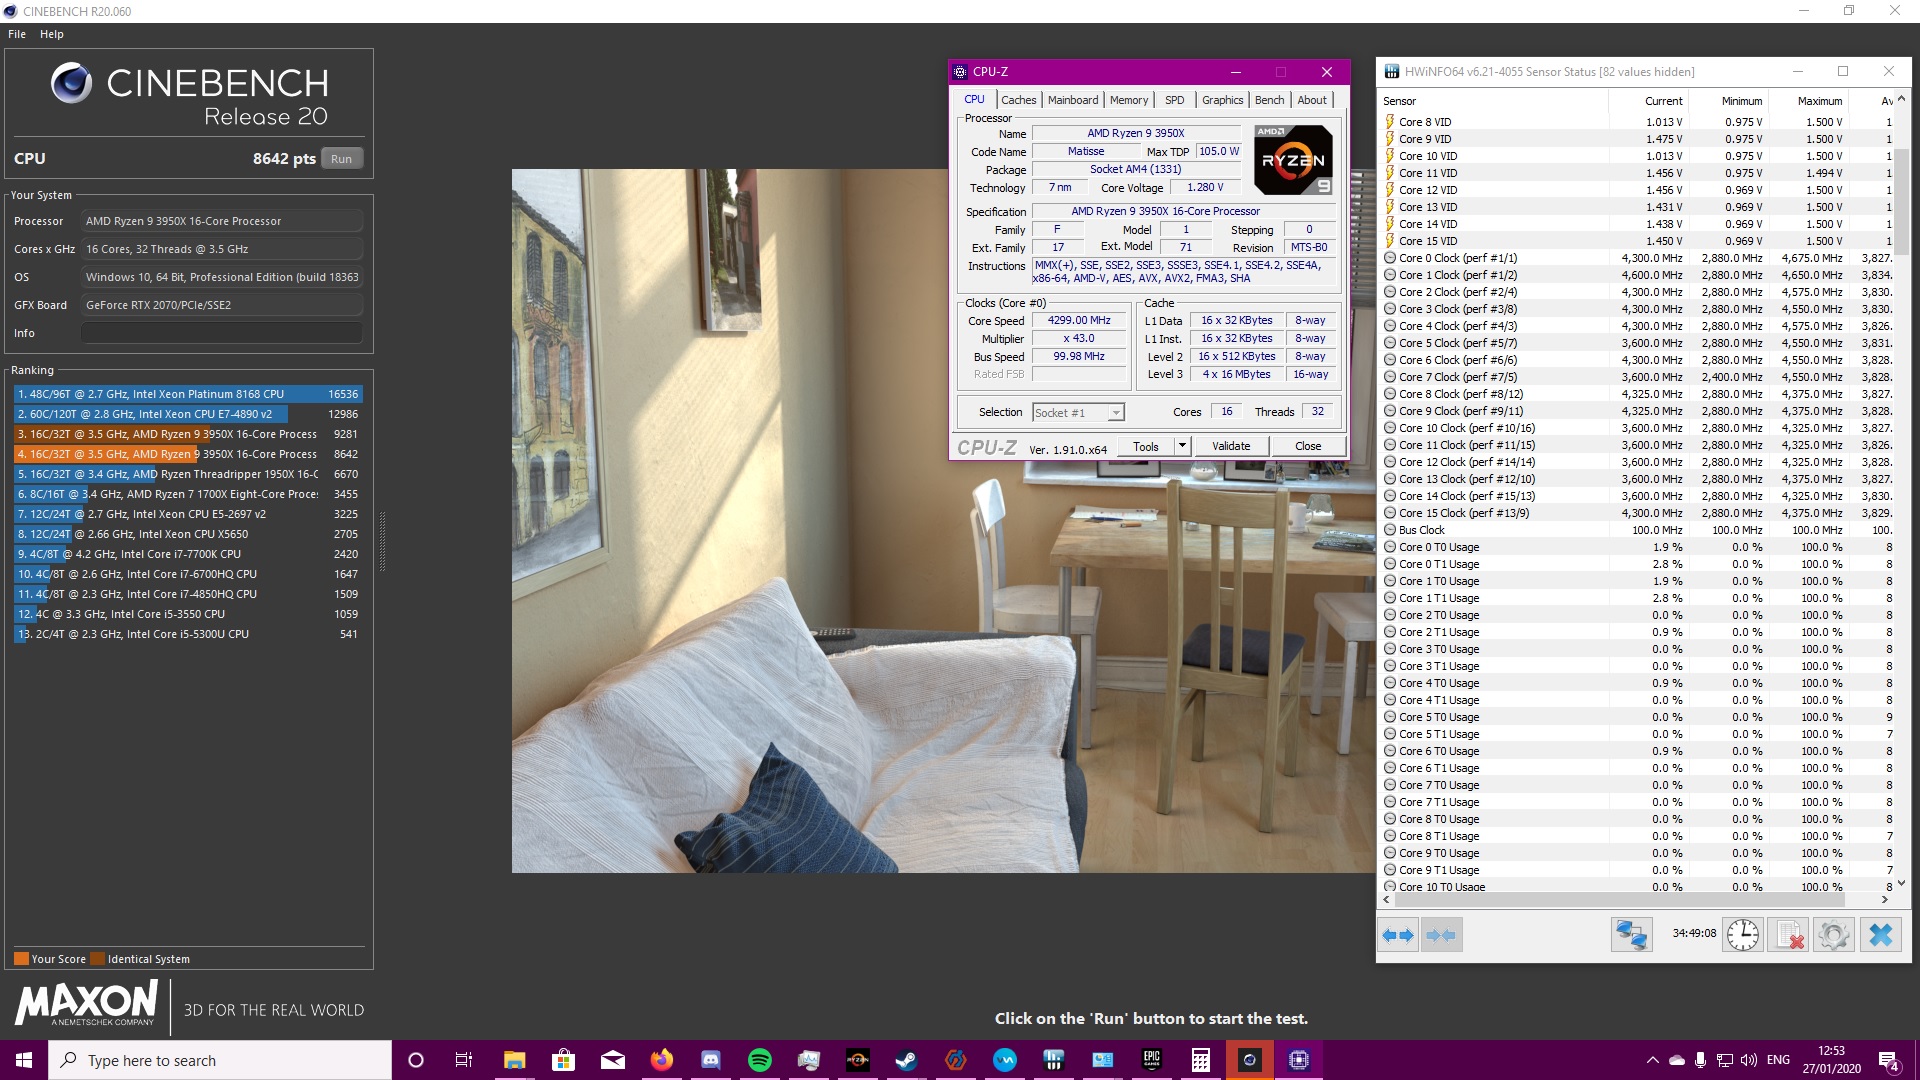The width and height of the screenshot is (1920, 1080).
Task: Switch to the SPD tab in CPU-Z
Action: 1175,100
